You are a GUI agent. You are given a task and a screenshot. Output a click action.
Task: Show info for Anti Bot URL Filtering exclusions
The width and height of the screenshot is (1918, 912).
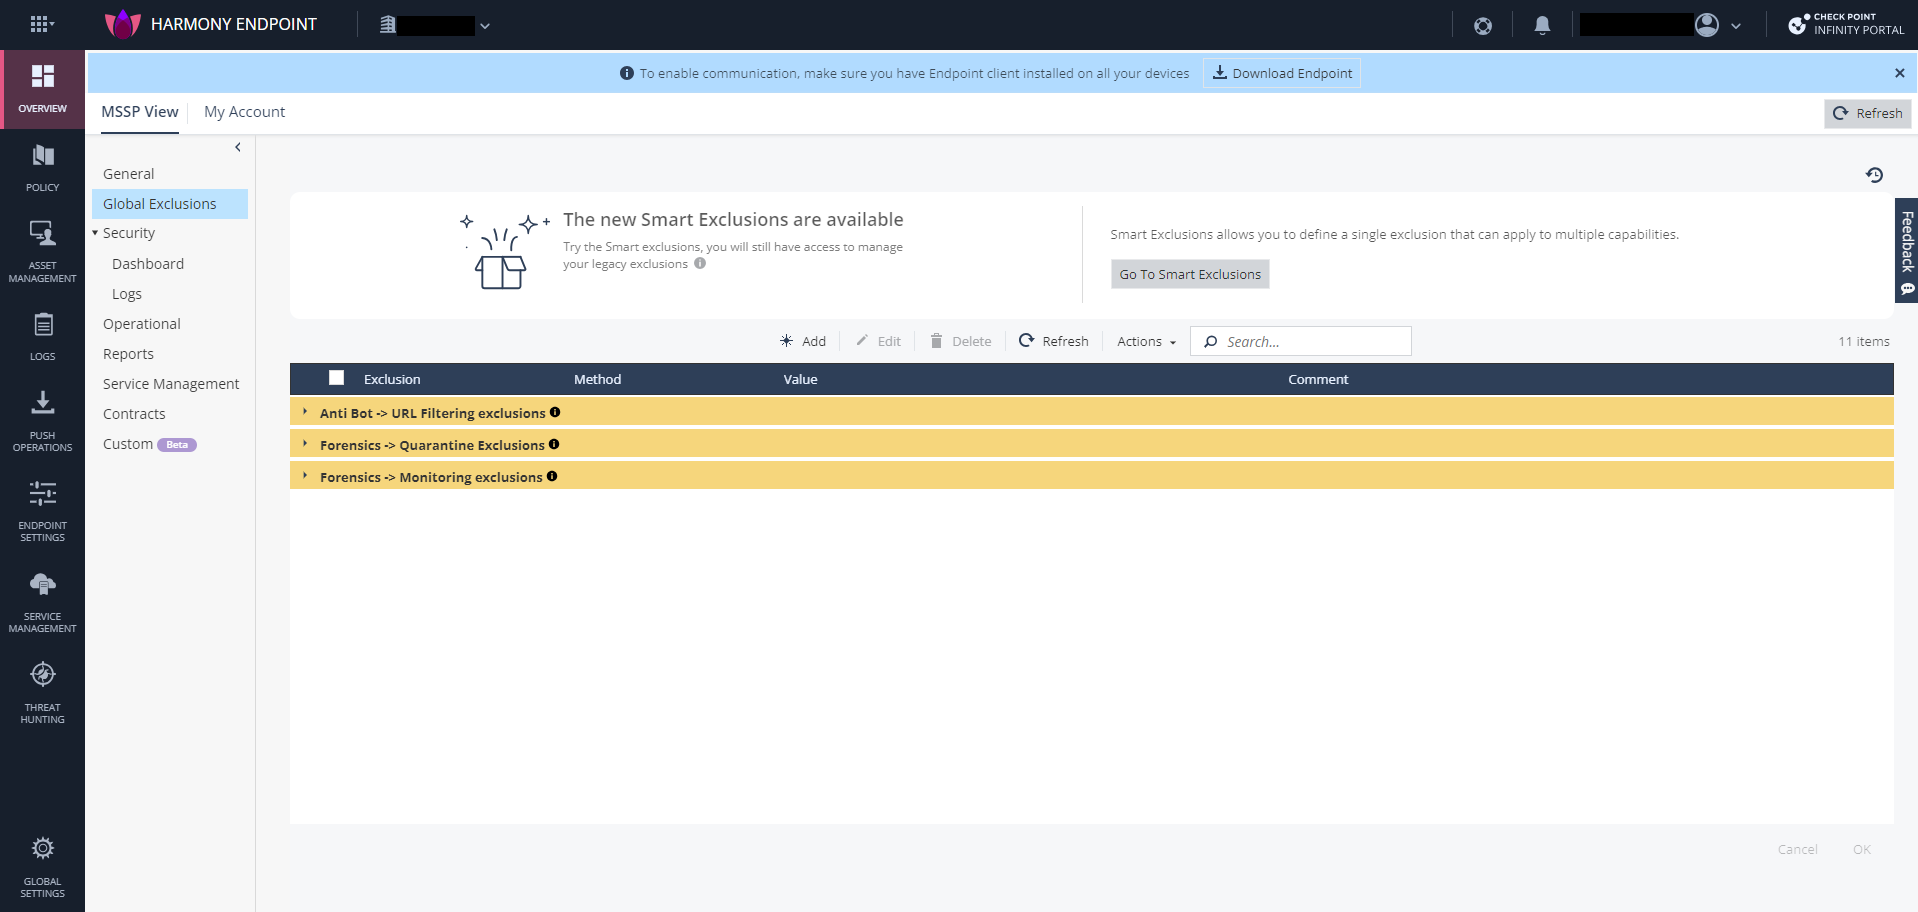tap(555, 412)
